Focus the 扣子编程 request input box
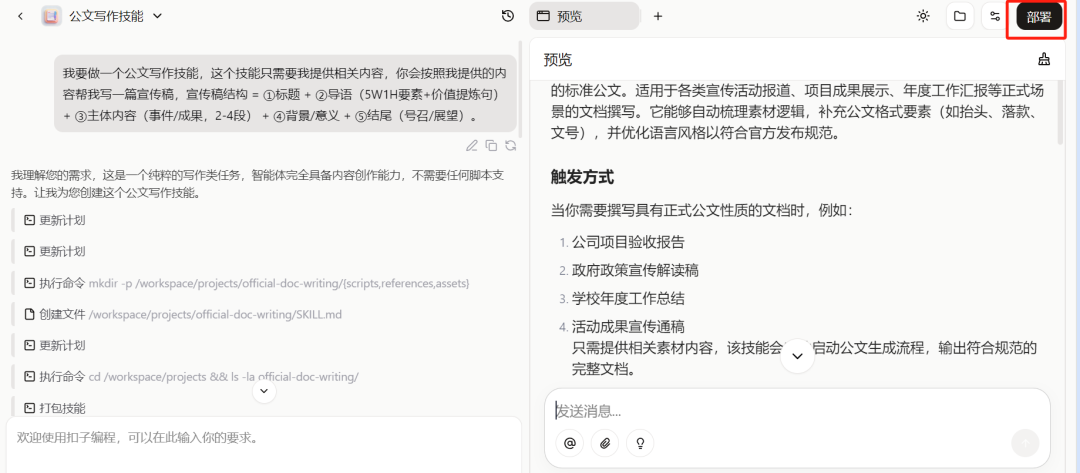1080x473 pixels. [x=264, y=444]
